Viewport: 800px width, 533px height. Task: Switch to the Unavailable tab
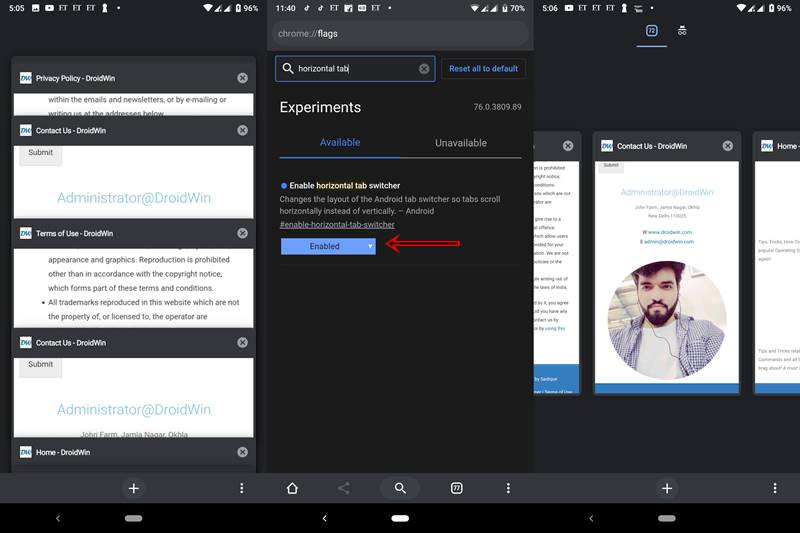click(461, 143)
